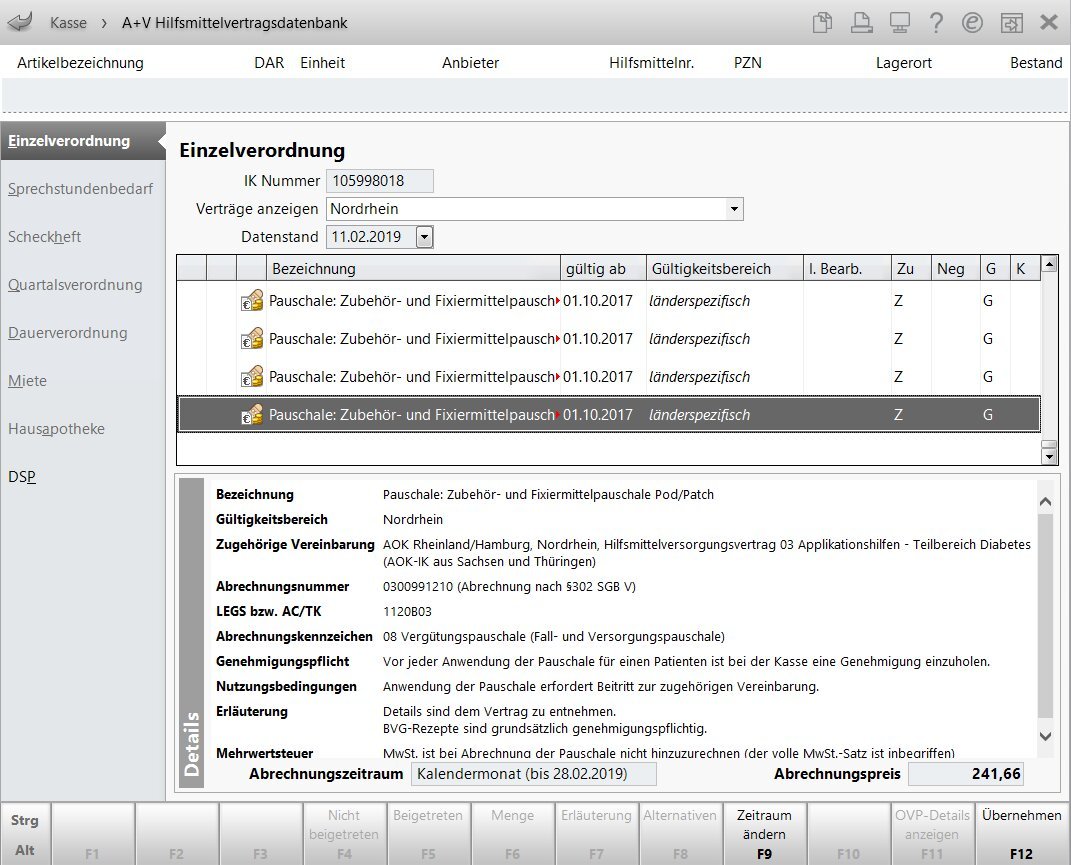This screenshot has width=1071, height=865.
Task: Click the IK Nummer field
Action: [x=380, y=181]
